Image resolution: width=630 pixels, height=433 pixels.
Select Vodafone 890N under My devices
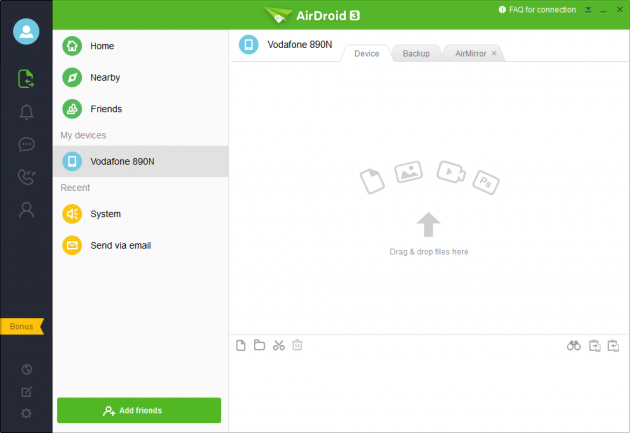140,161
